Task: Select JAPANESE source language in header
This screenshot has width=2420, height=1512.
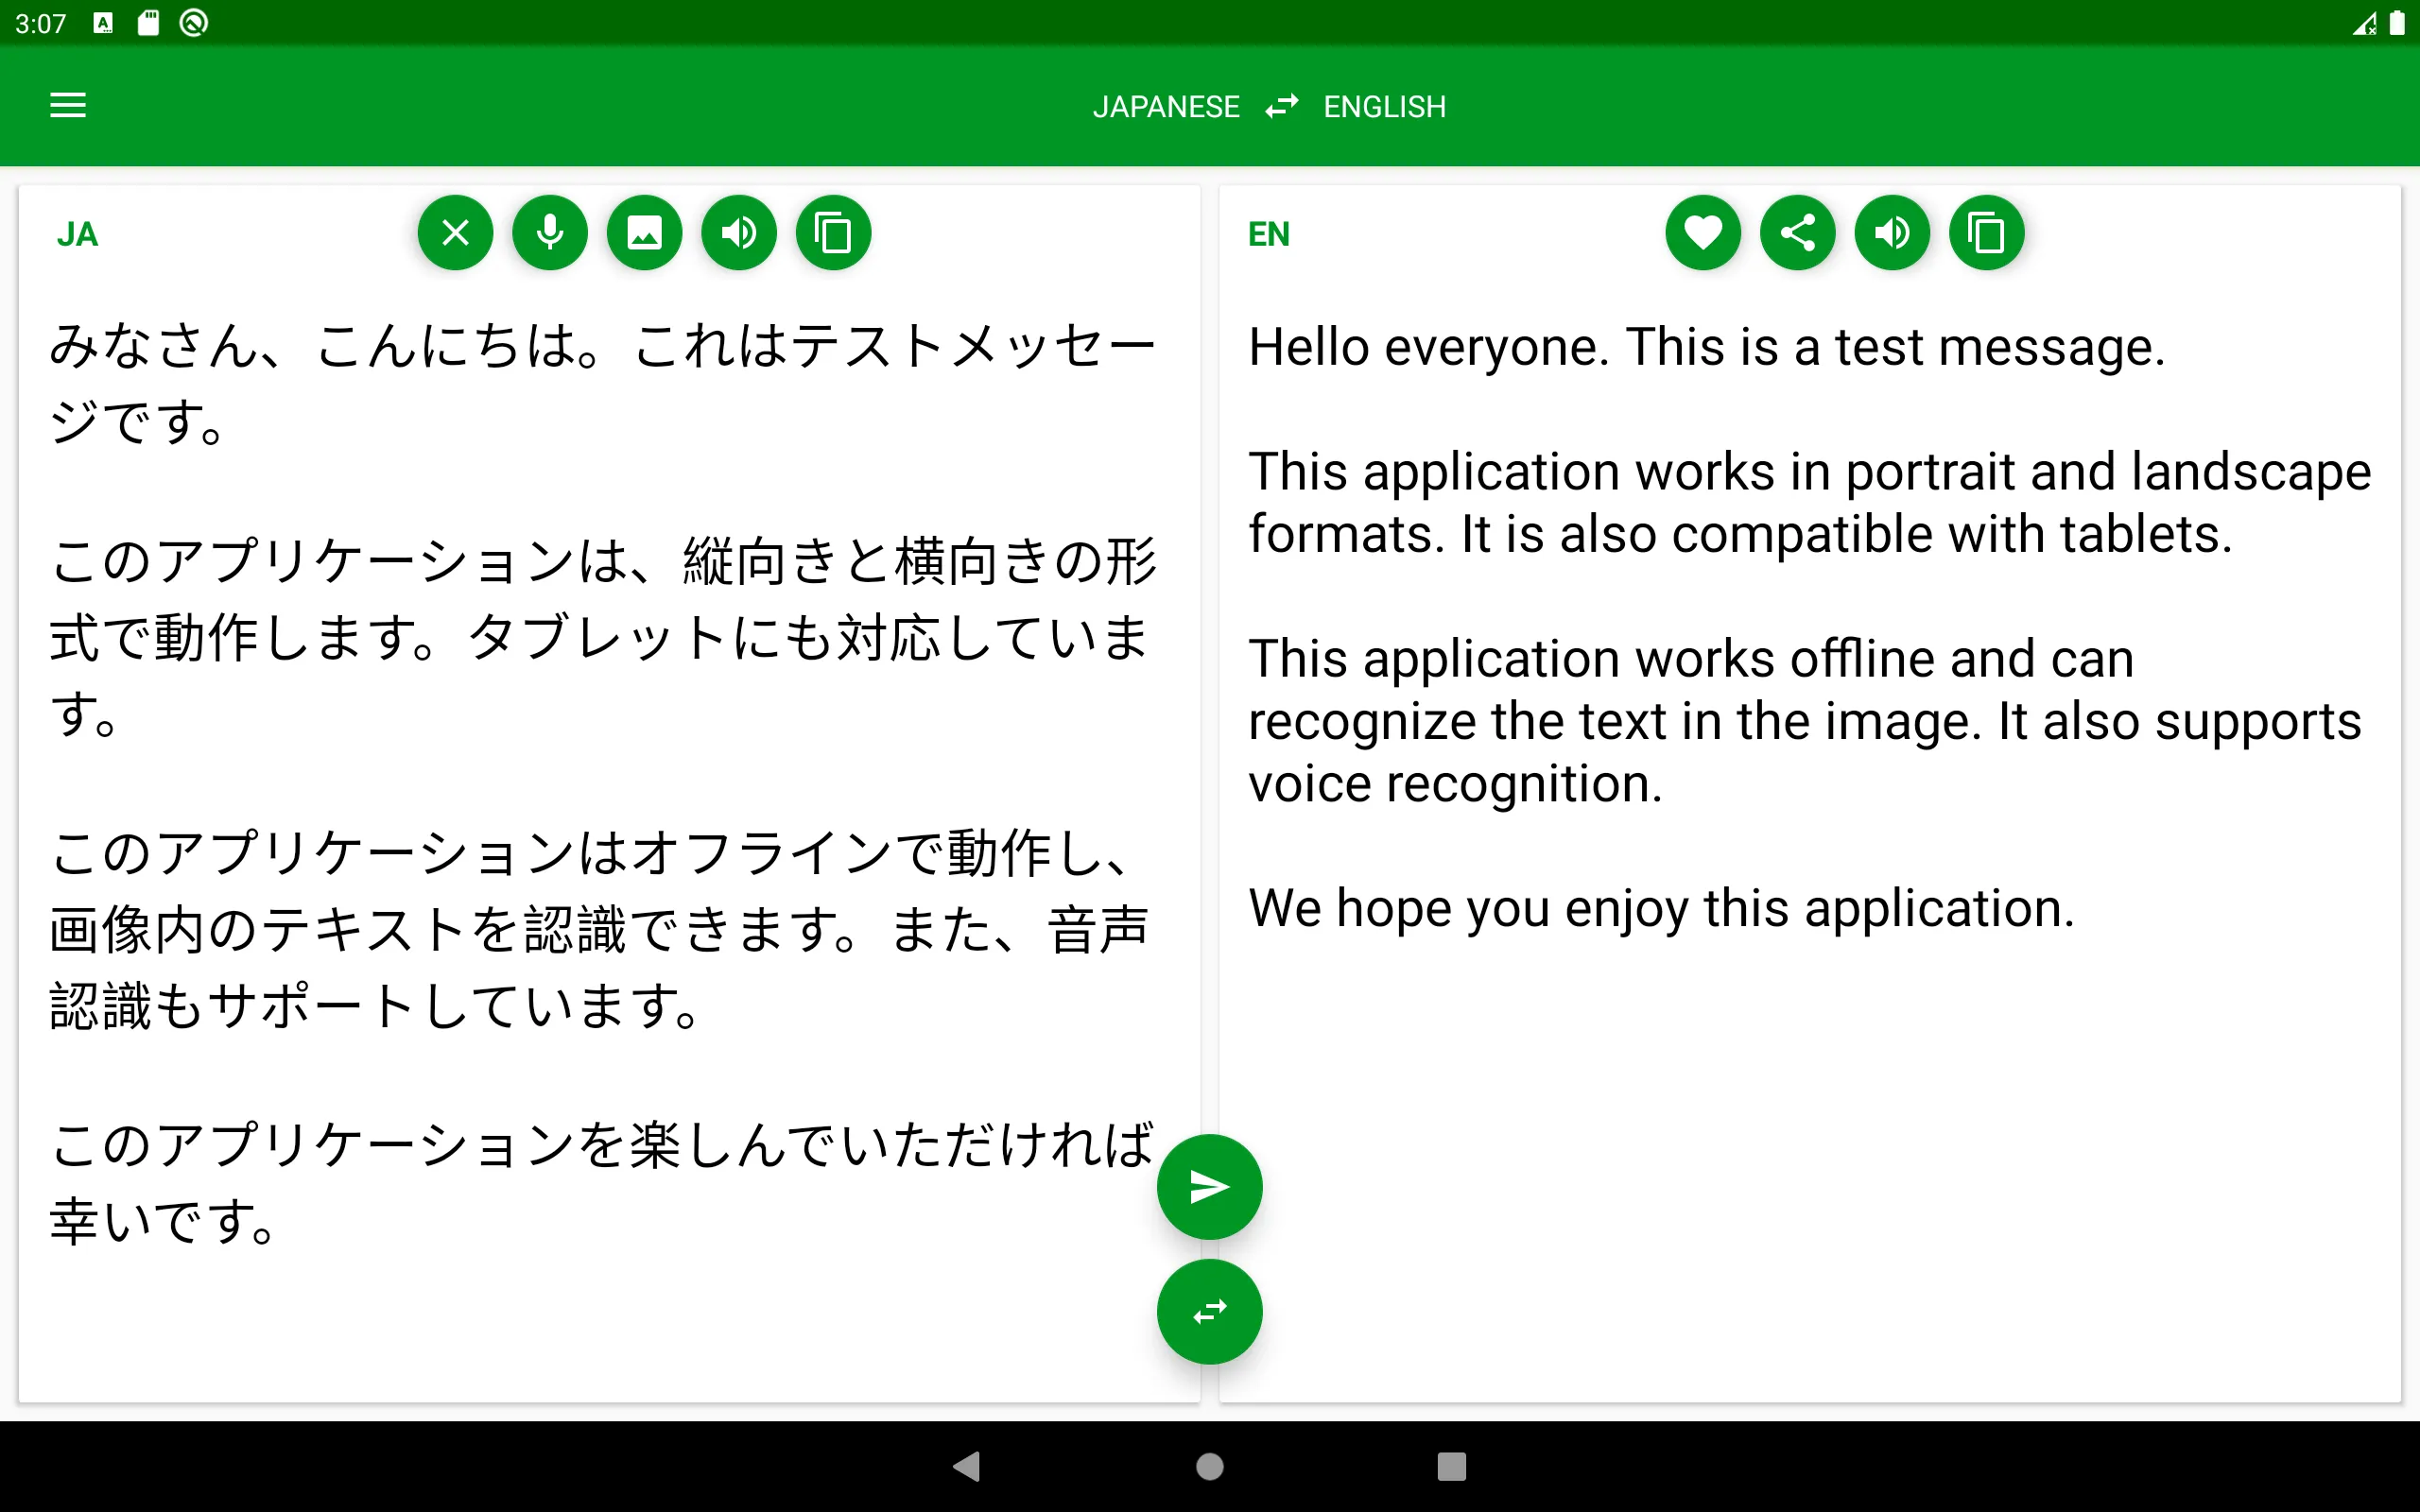Action: point(1166,107)
